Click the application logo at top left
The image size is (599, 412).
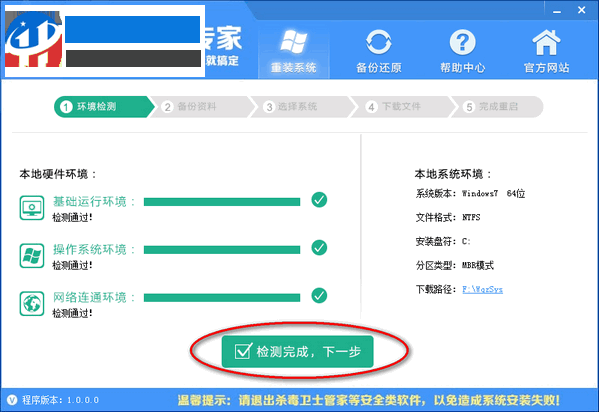34,39
